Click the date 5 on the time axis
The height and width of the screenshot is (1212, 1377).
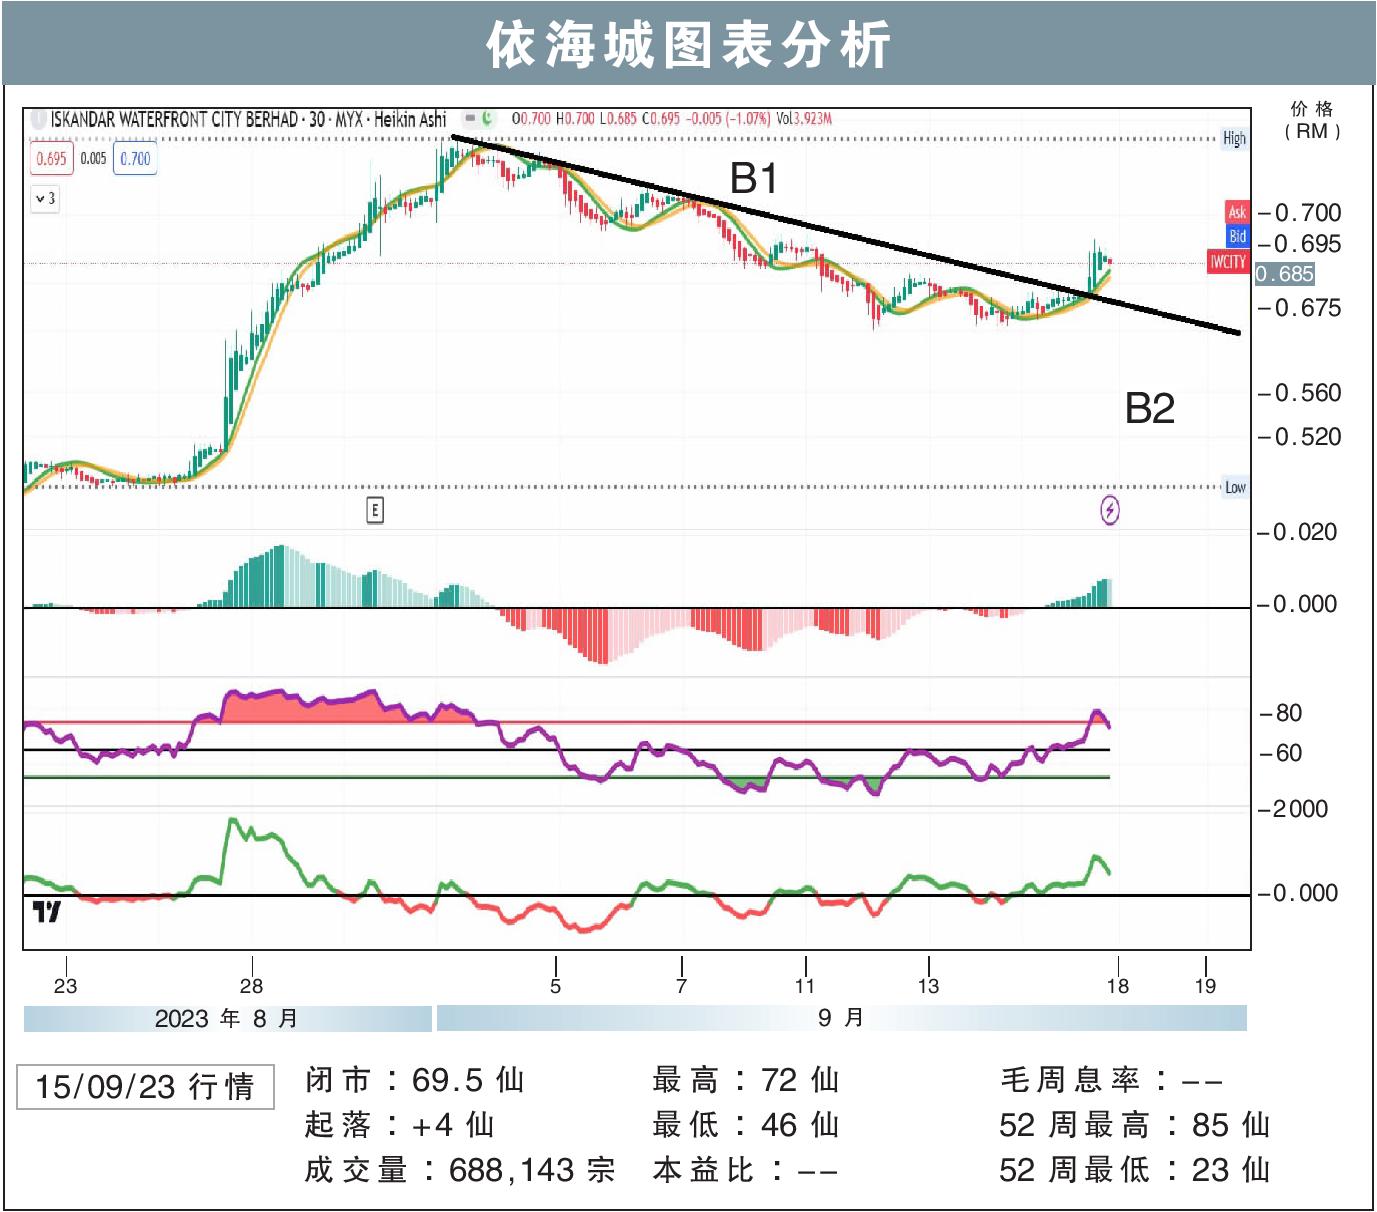click(555, 986)
